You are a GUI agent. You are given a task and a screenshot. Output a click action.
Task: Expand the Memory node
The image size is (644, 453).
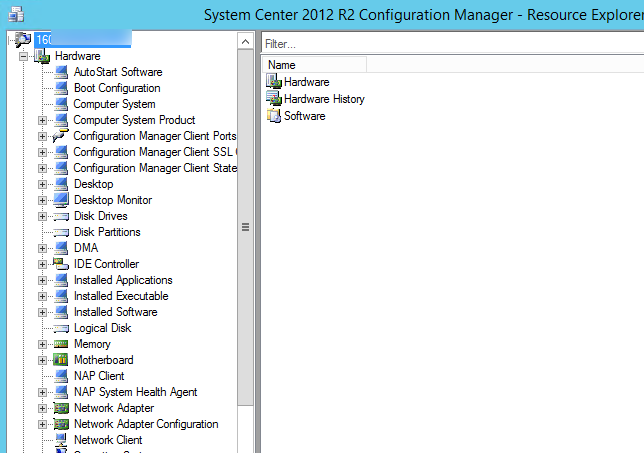pyautogui.click(x=42, y=345)
